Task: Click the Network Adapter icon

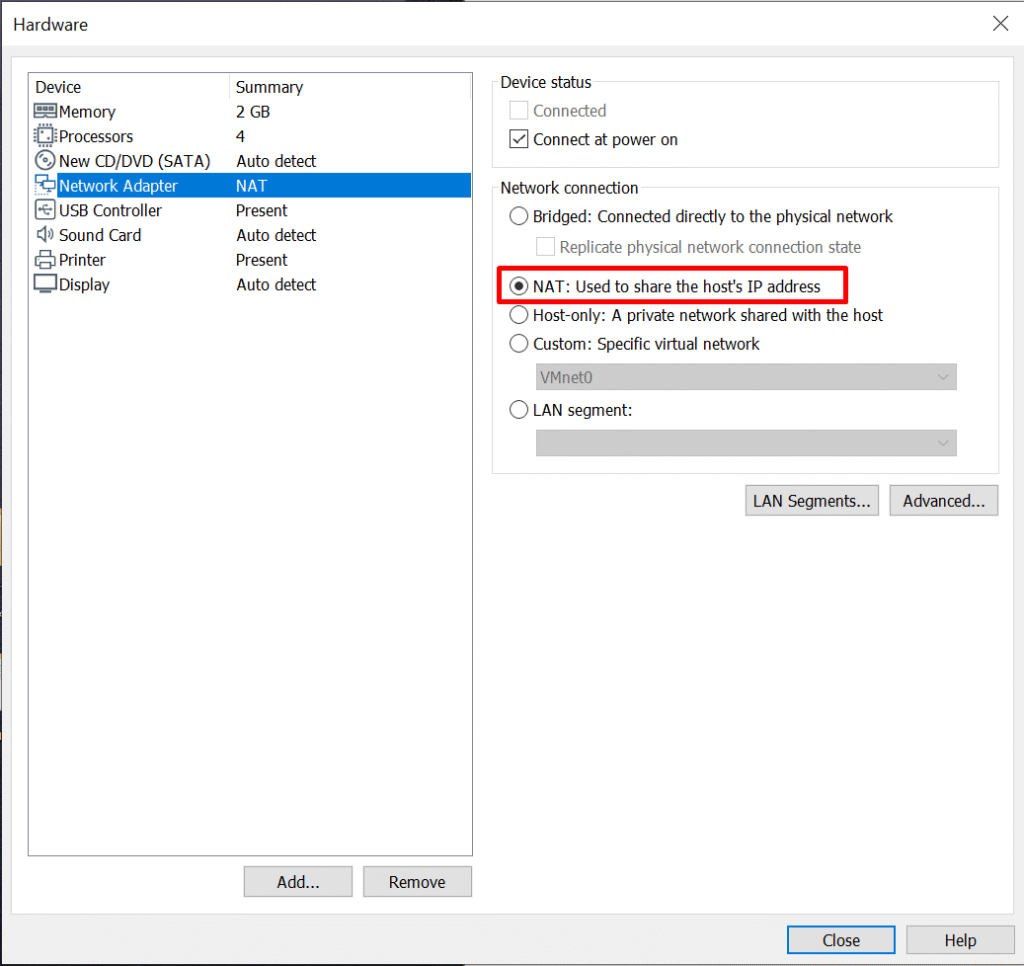Action: [x=45, y=186]
